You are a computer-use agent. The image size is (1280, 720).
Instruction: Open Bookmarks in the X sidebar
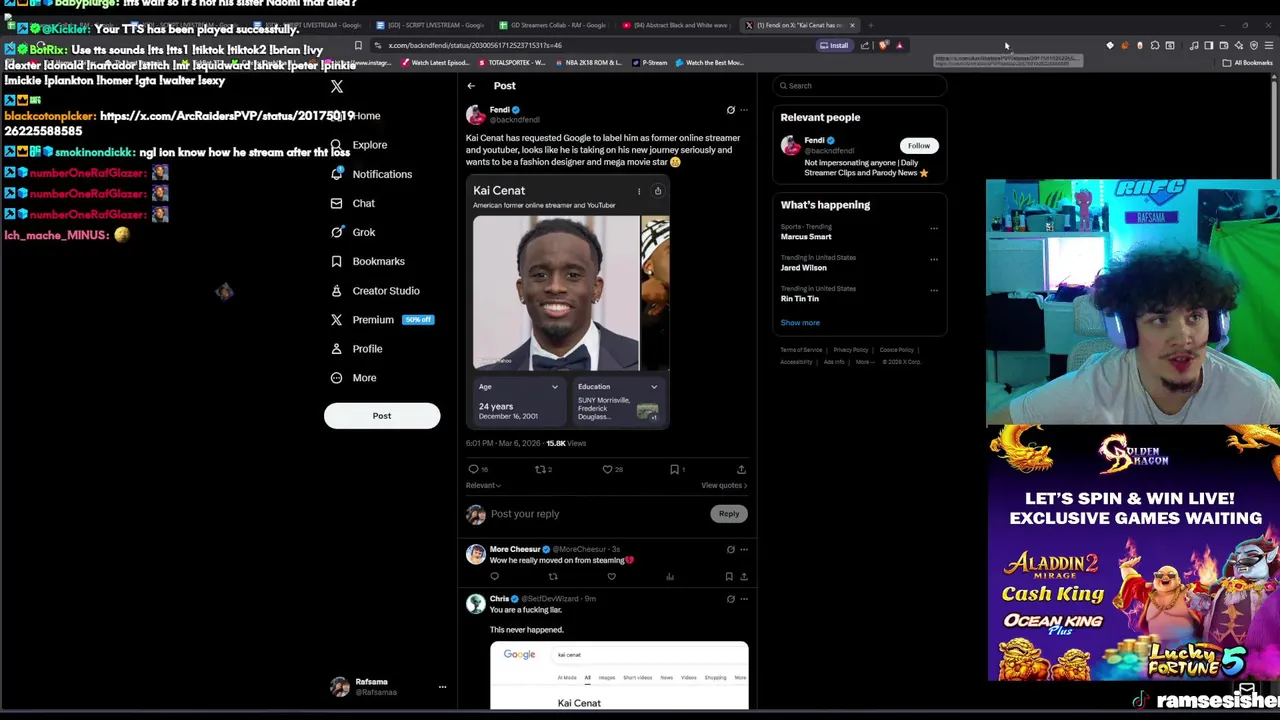tap(367, 261)
